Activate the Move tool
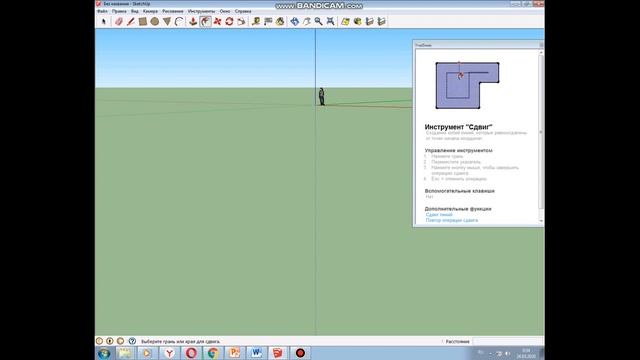Screen dimensions: 640x360 pyautogui.click(x=217, y=22)
